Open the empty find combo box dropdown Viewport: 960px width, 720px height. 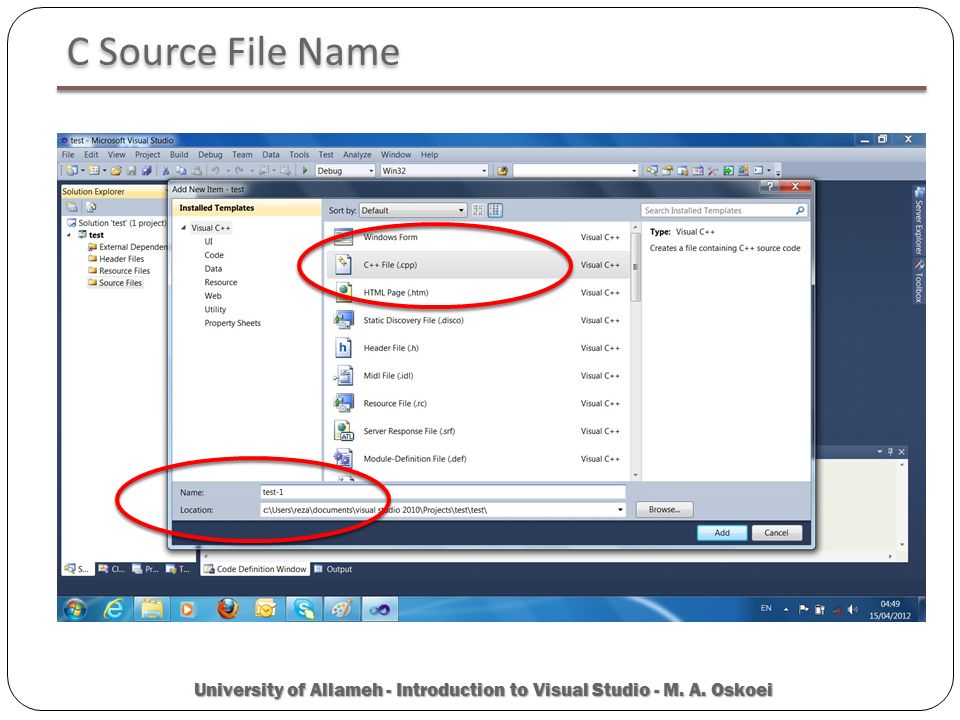click(x=634, y=171)
